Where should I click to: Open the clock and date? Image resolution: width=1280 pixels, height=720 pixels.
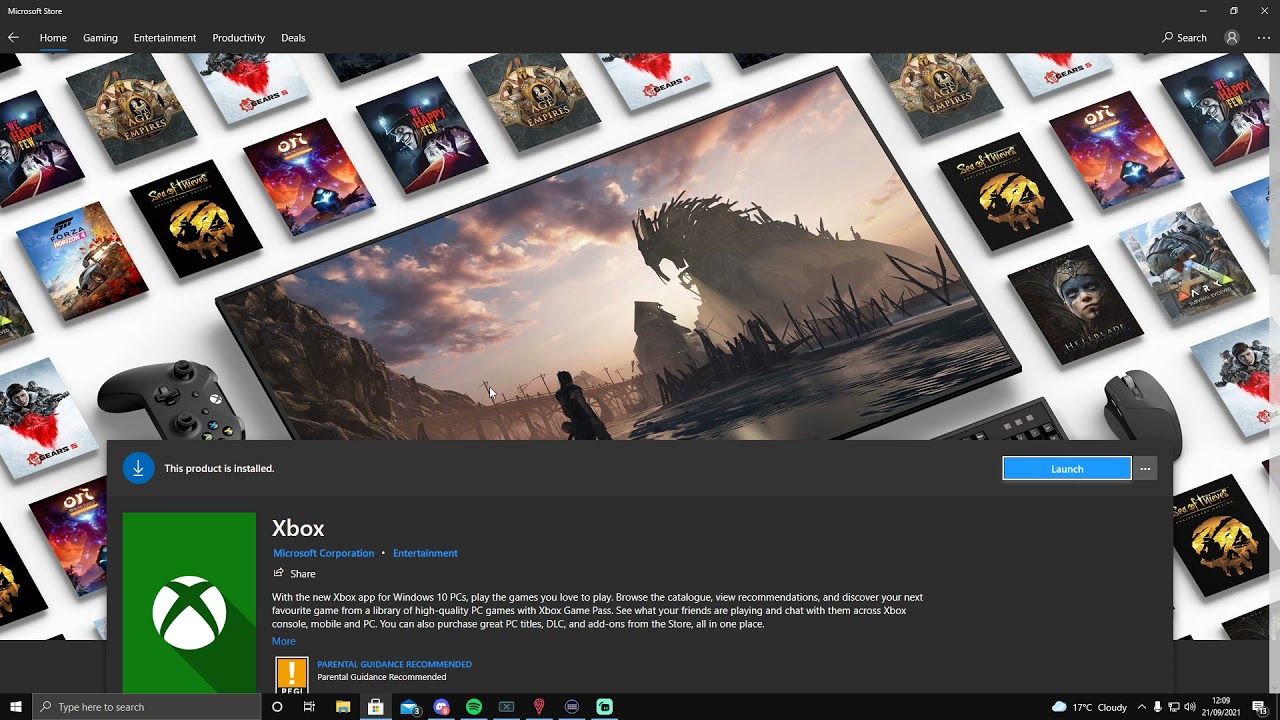(x=1220, y=707)
